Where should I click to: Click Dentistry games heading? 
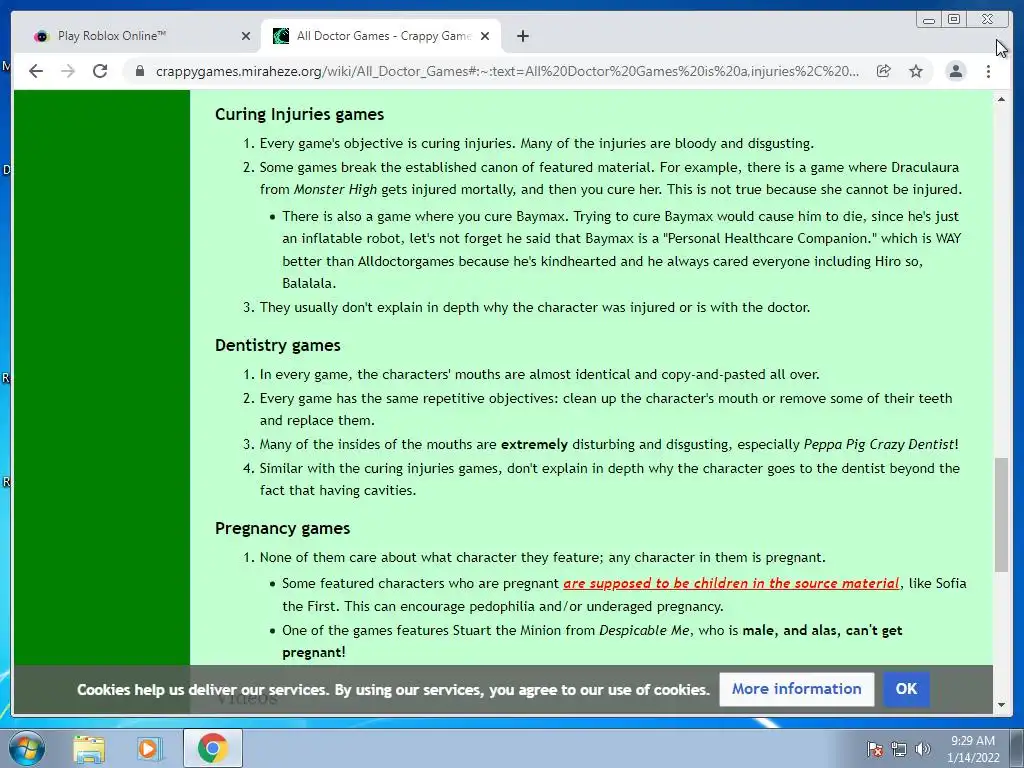[278, 345]
